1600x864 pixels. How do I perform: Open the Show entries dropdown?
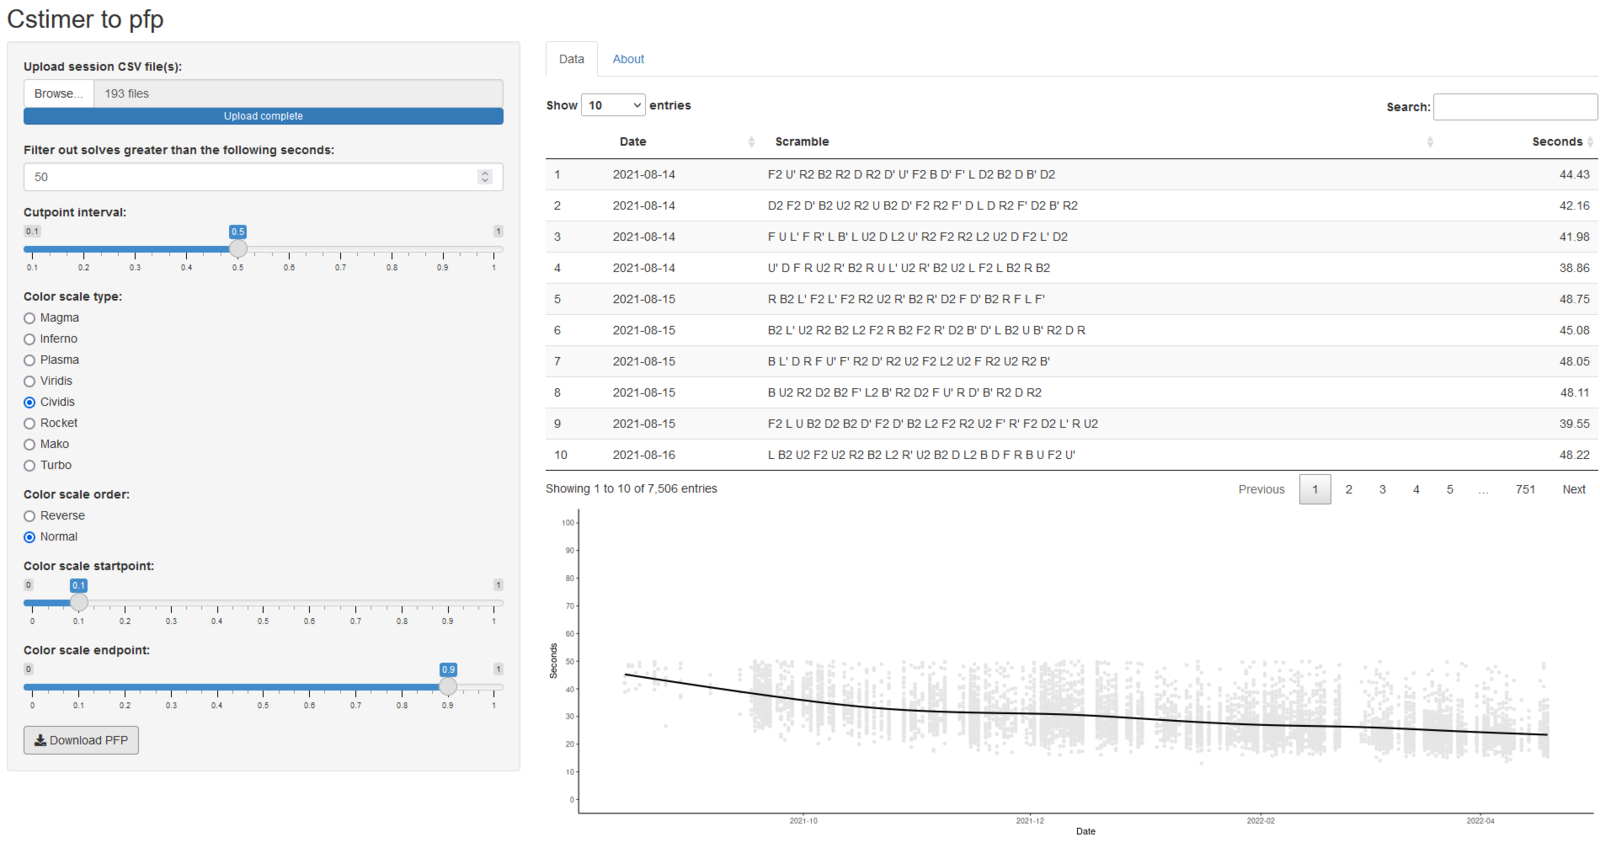click(x=613, y=105)
